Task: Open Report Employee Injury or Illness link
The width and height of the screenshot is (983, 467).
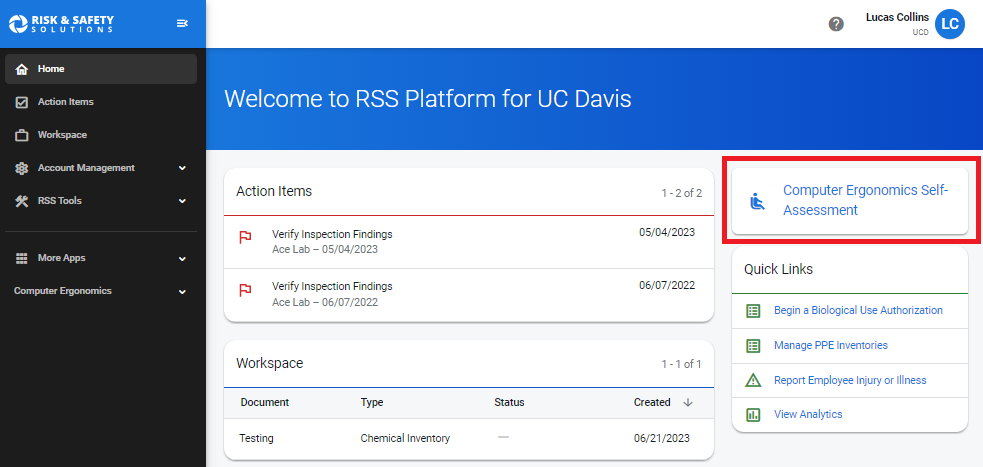Action: (850, 380)
